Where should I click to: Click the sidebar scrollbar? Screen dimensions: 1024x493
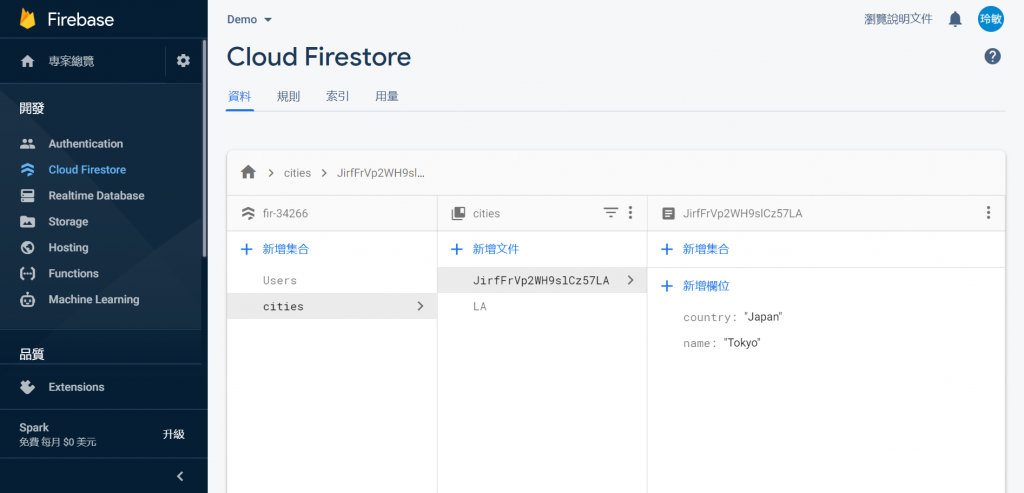[x=204, y=147]
